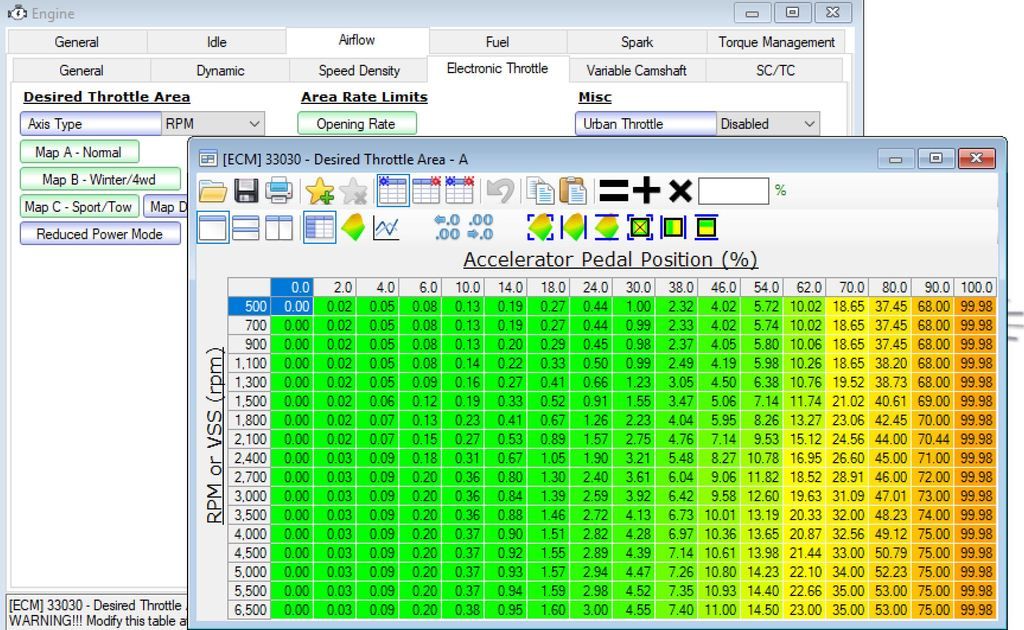Expand the Map D button options
1024x630 pixels.
tap(170, 207)
